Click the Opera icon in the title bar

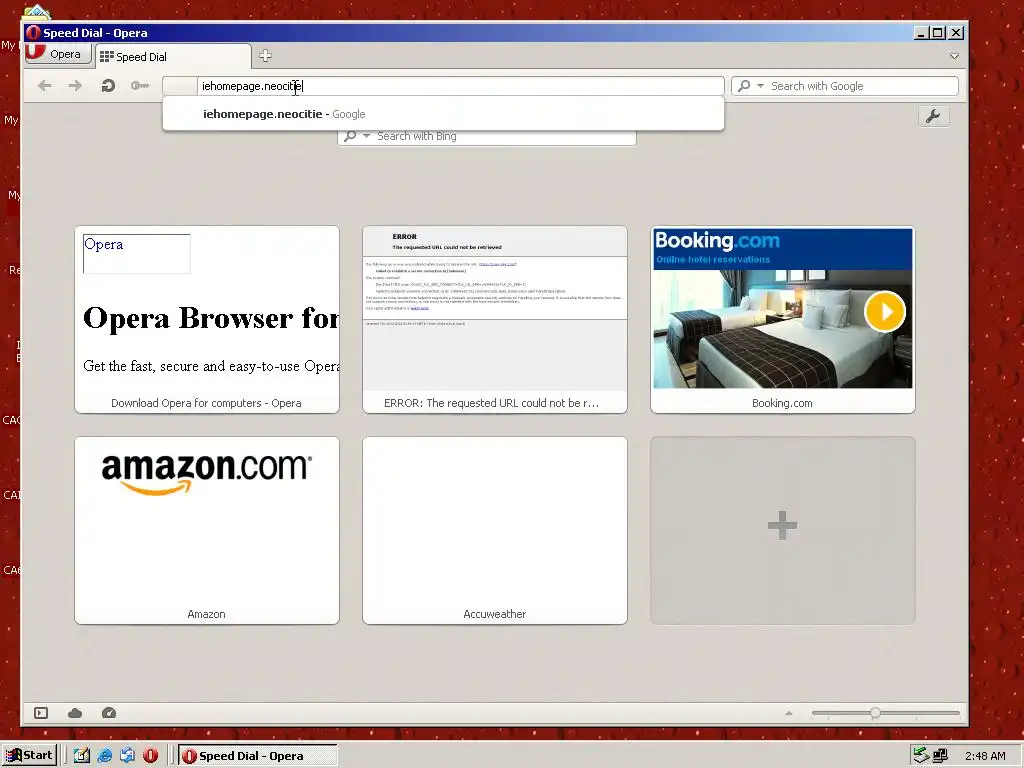click(x=33, y=33)
